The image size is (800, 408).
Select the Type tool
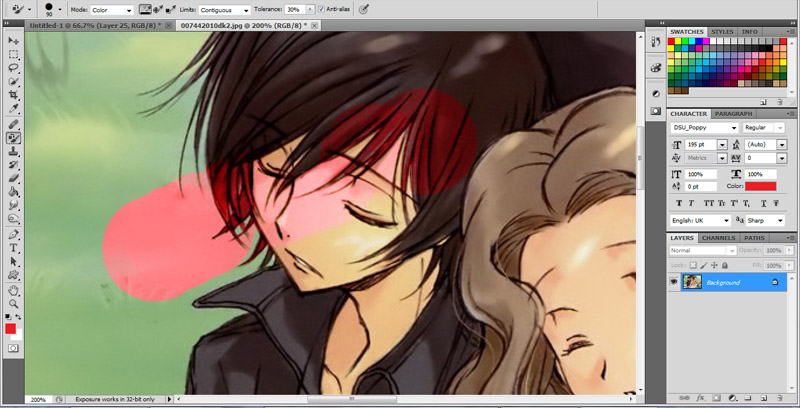pos(13,248)
